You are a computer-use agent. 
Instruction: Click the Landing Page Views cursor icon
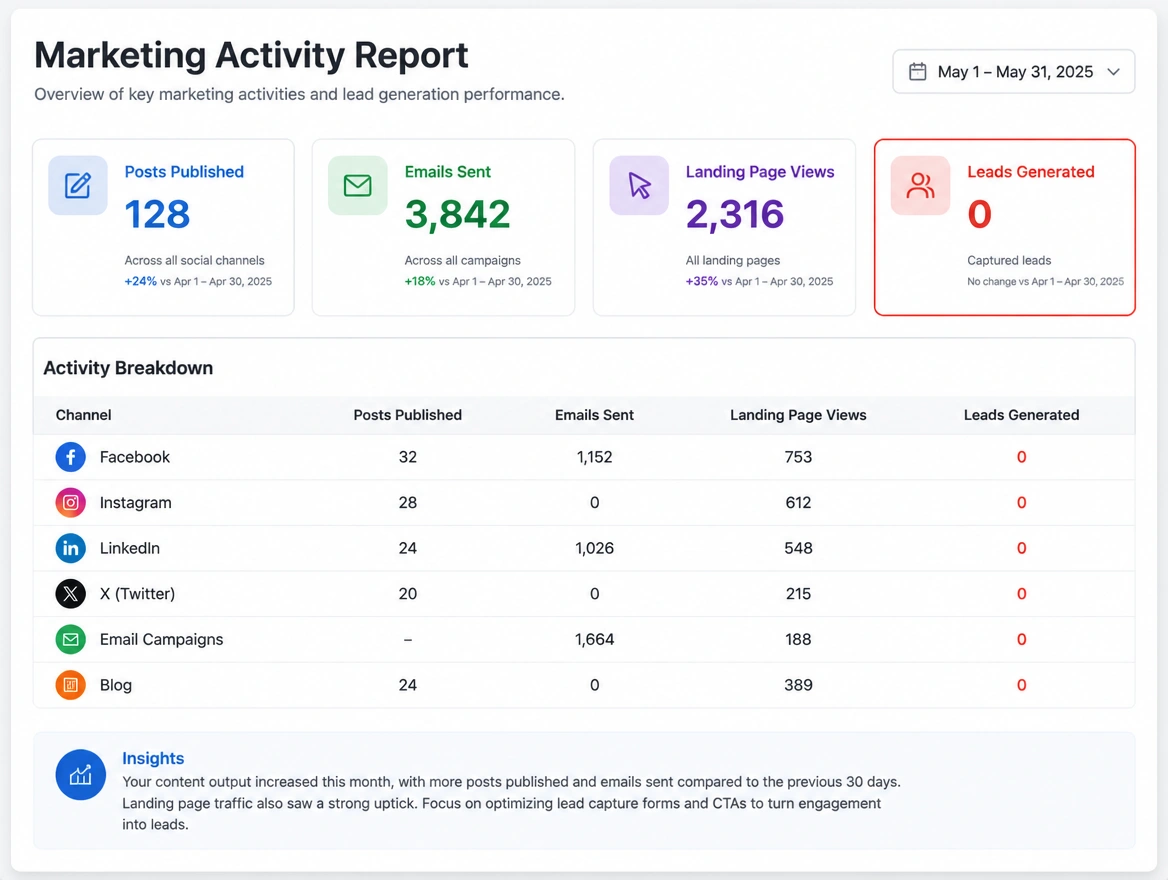coord(639,186)
